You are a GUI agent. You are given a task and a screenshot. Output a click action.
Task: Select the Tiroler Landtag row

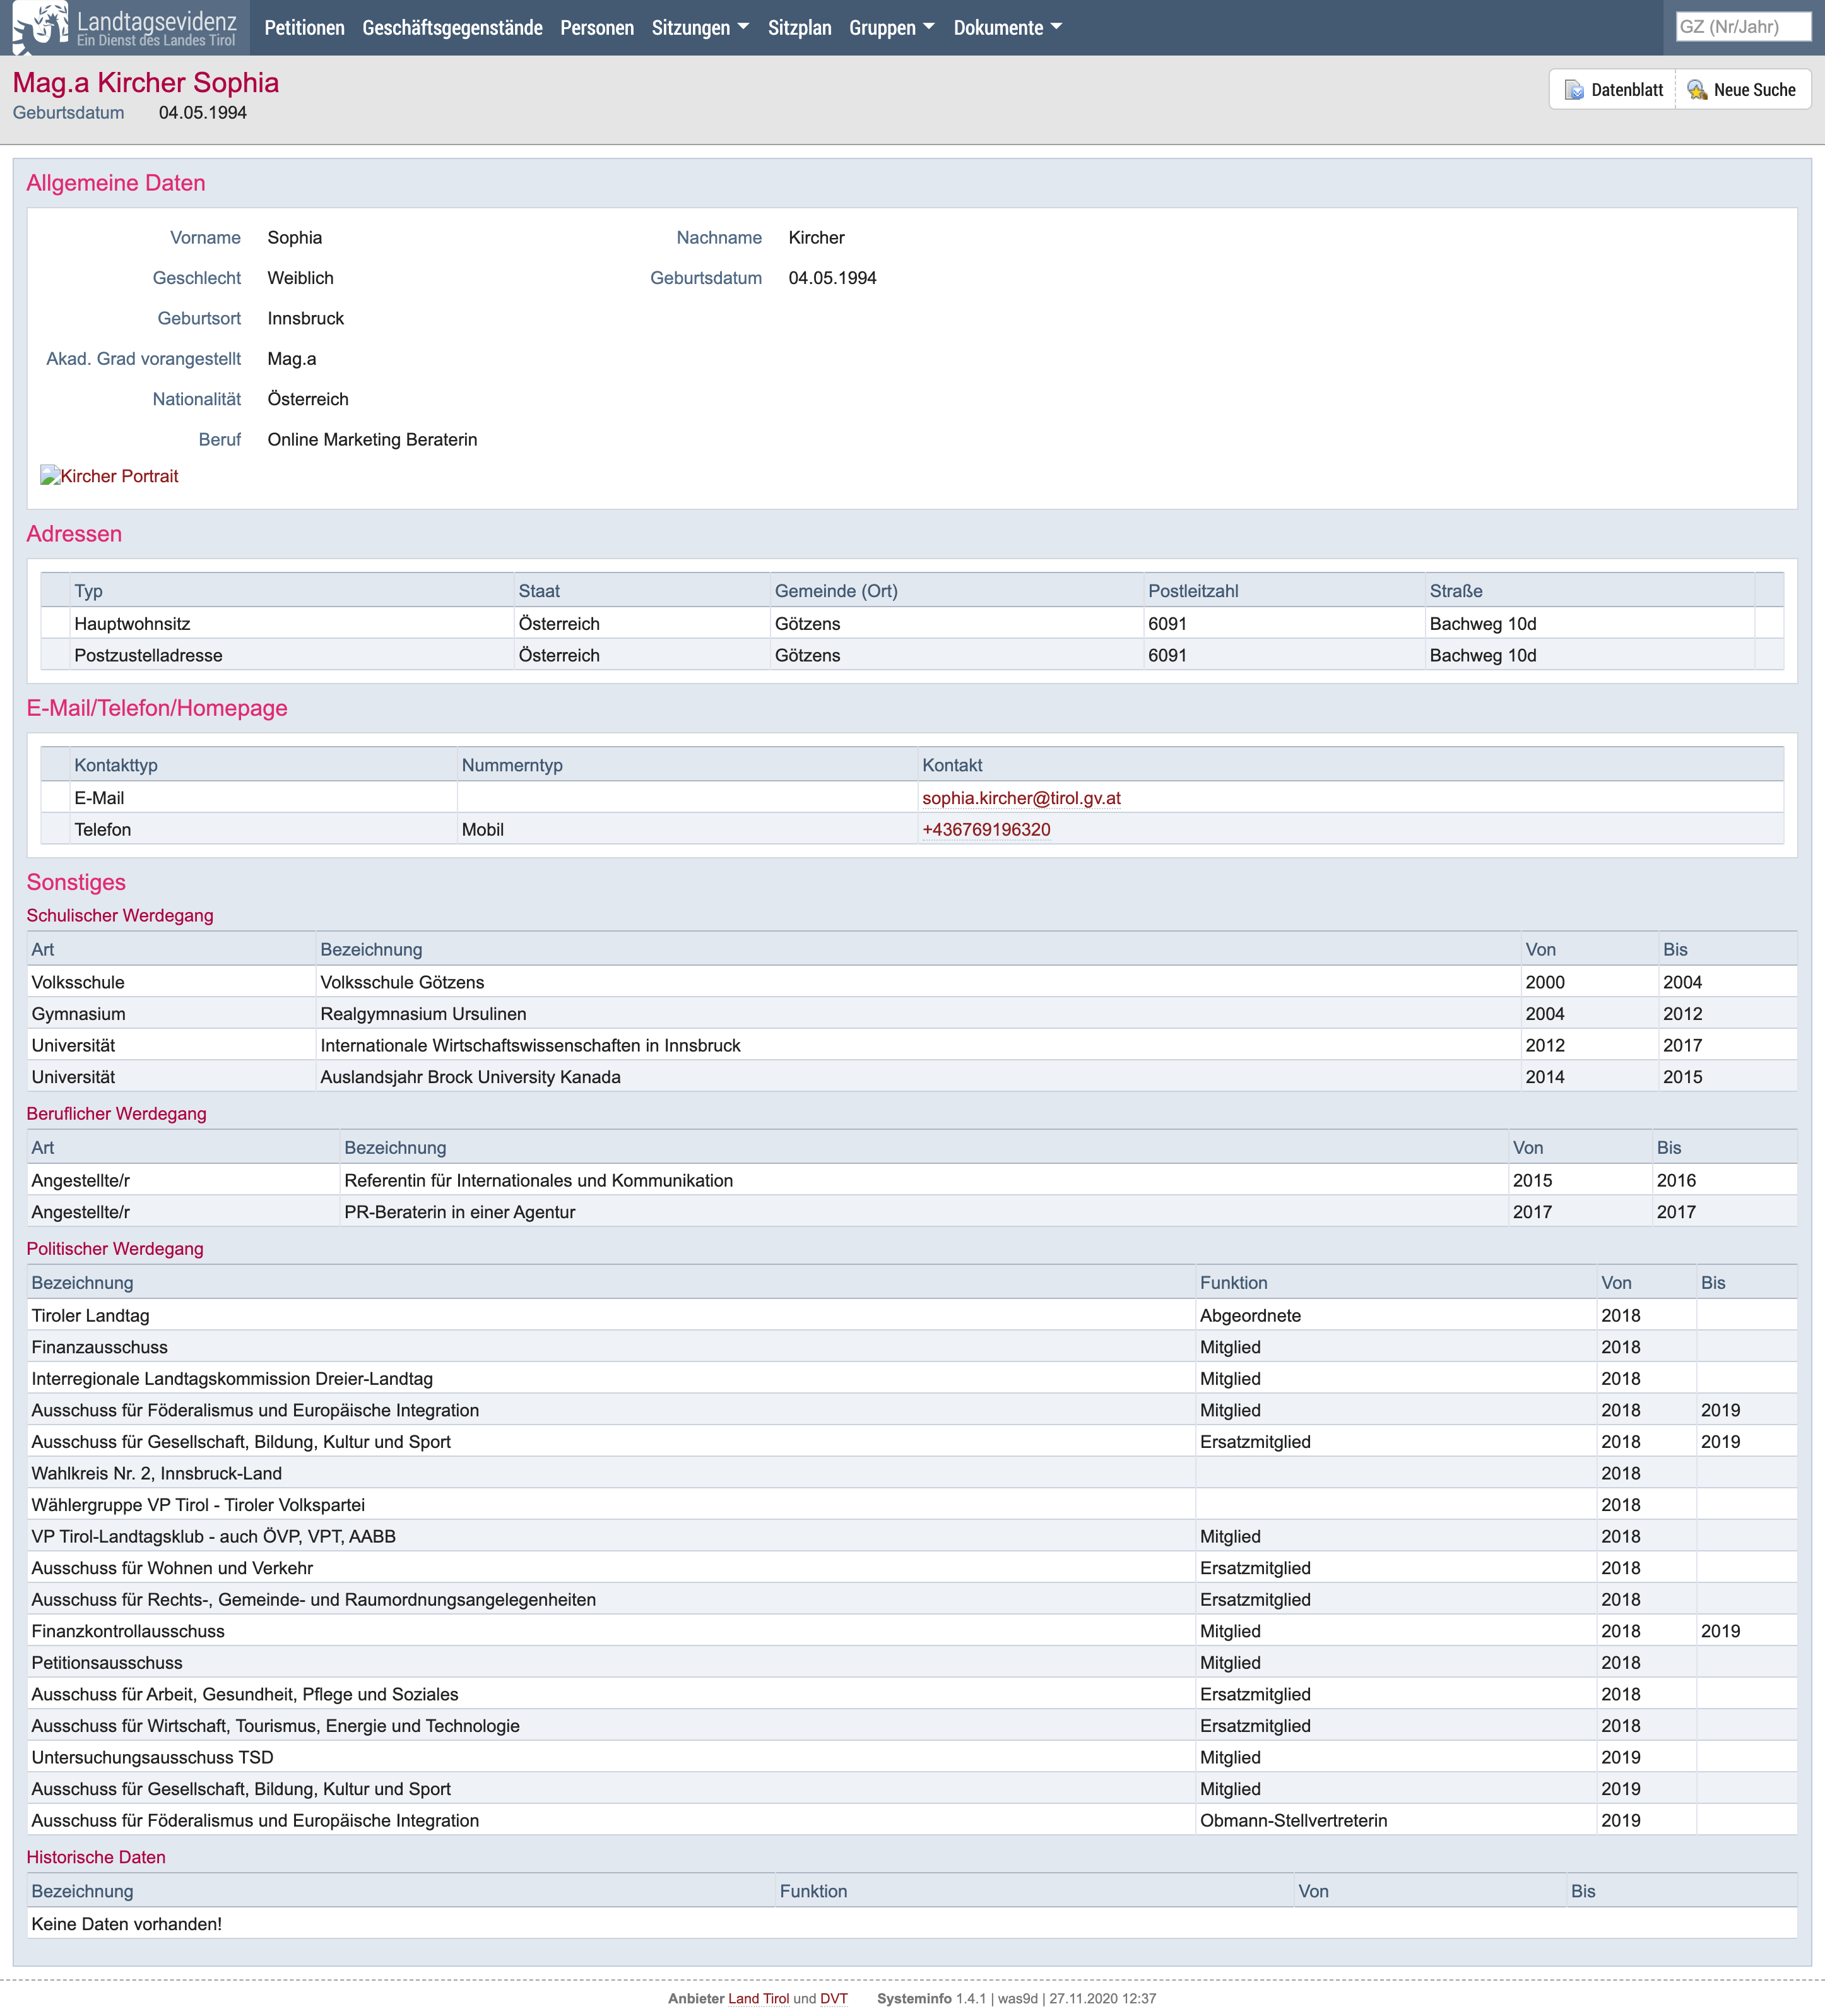[912, 1315]
